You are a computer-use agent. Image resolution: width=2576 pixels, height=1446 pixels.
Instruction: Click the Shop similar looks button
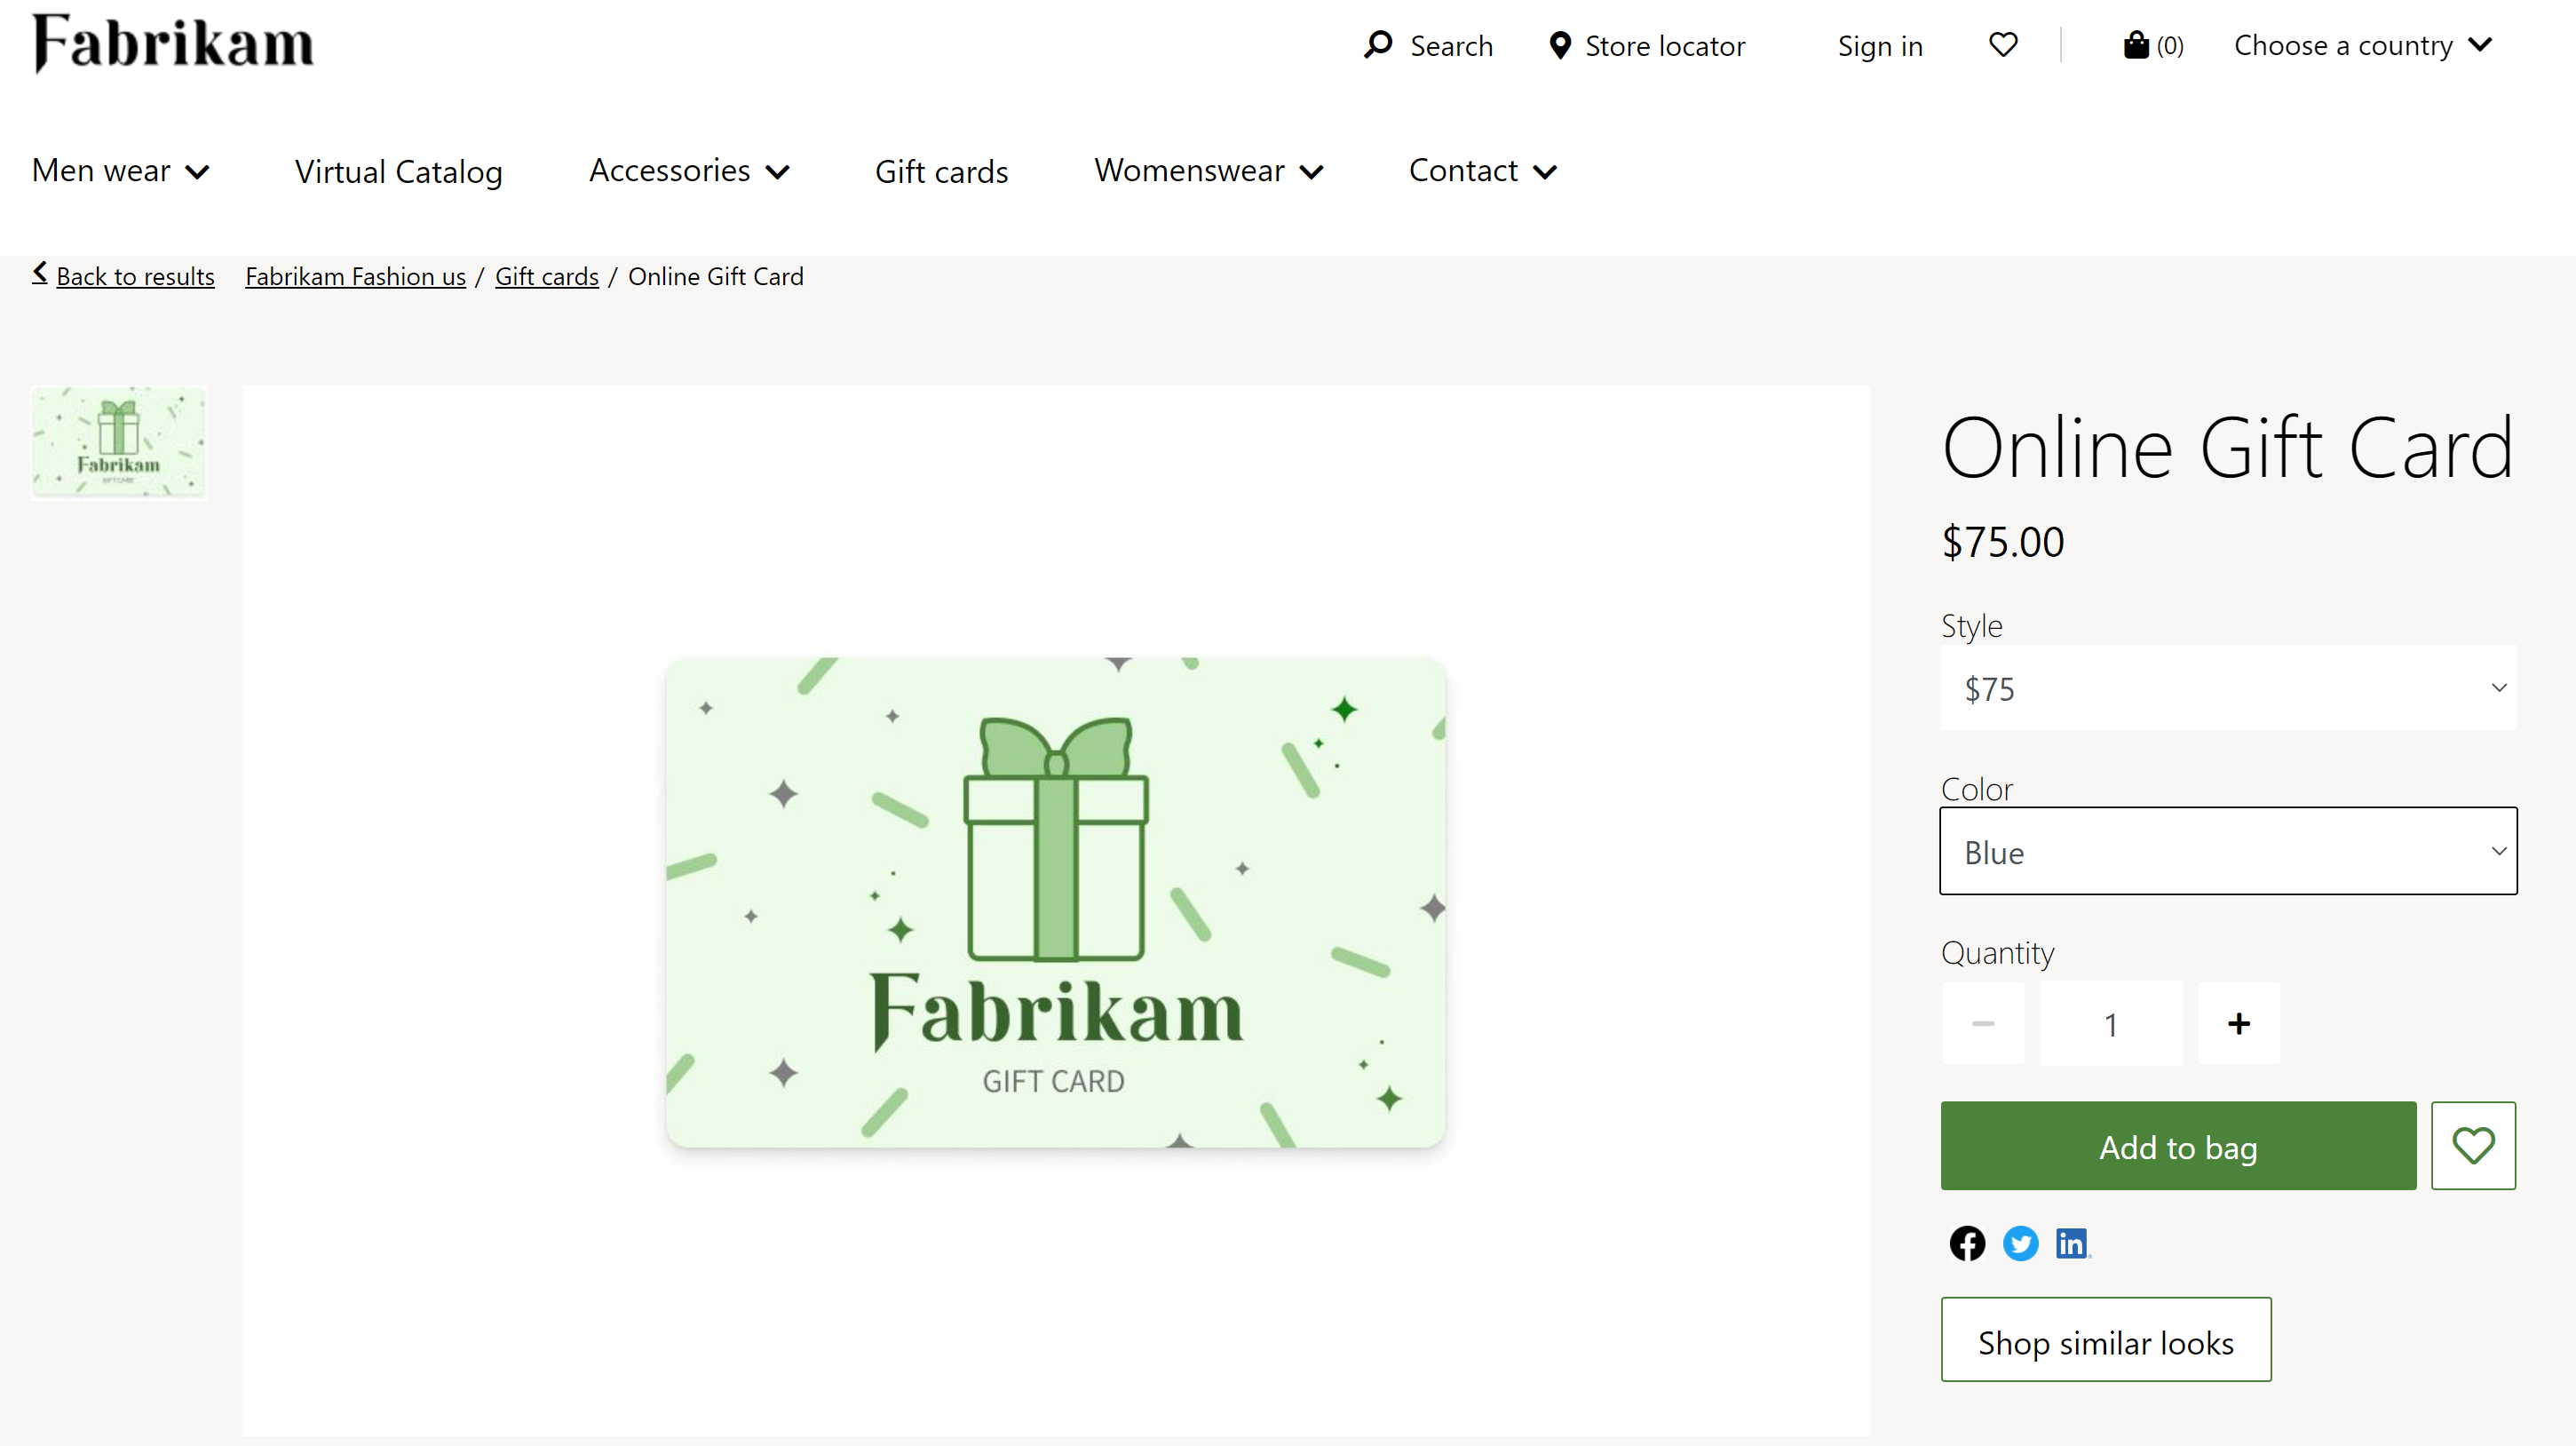(x=2107, y=1338)
